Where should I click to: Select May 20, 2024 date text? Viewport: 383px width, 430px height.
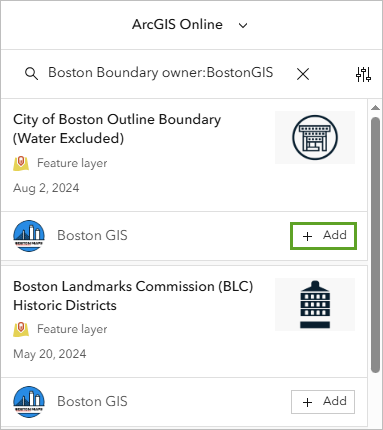(50, 354)
